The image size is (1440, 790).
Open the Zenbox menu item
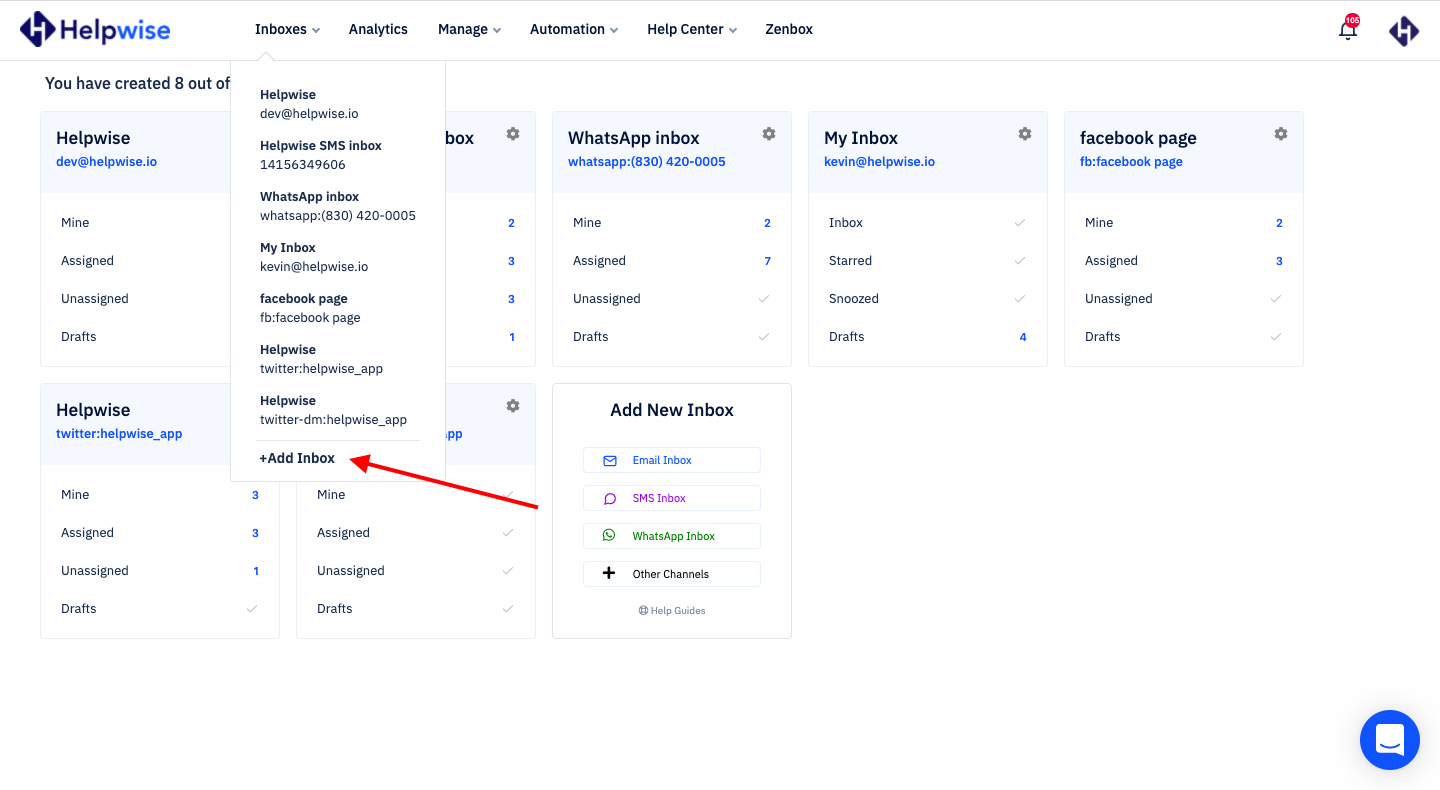788,29
